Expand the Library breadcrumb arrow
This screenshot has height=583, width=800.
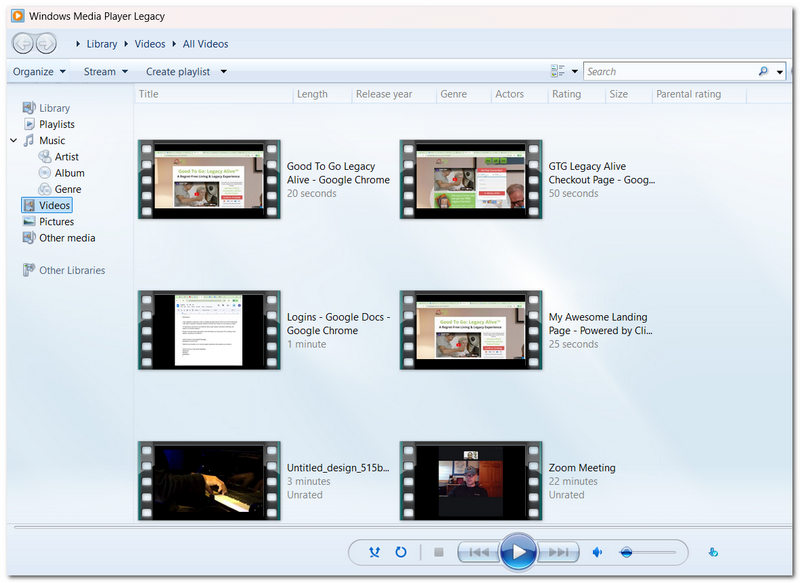78,44
